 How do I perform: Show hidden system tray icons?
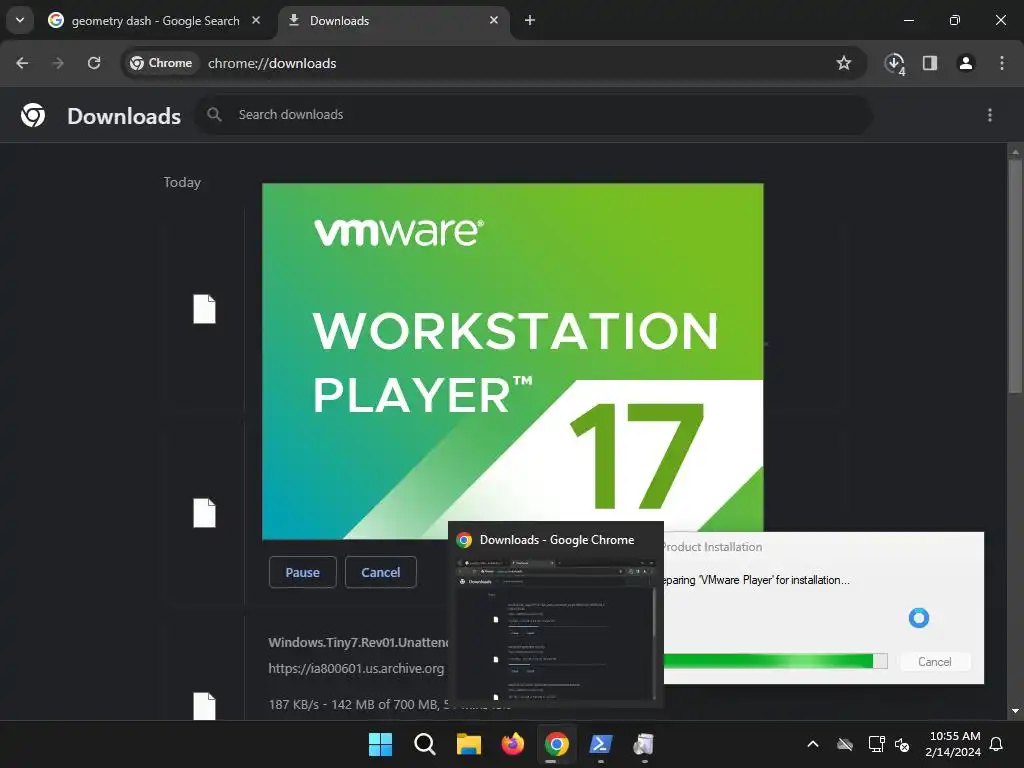[x=812, y=744]
